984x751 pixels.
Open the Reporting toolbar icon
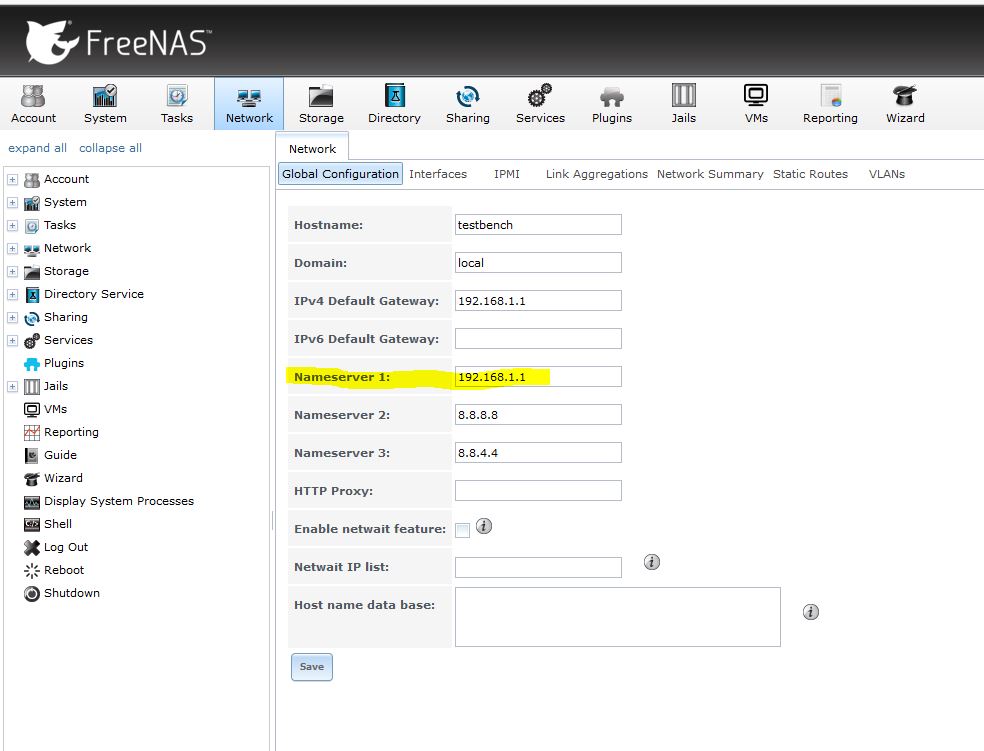click(x=830, y=104)
